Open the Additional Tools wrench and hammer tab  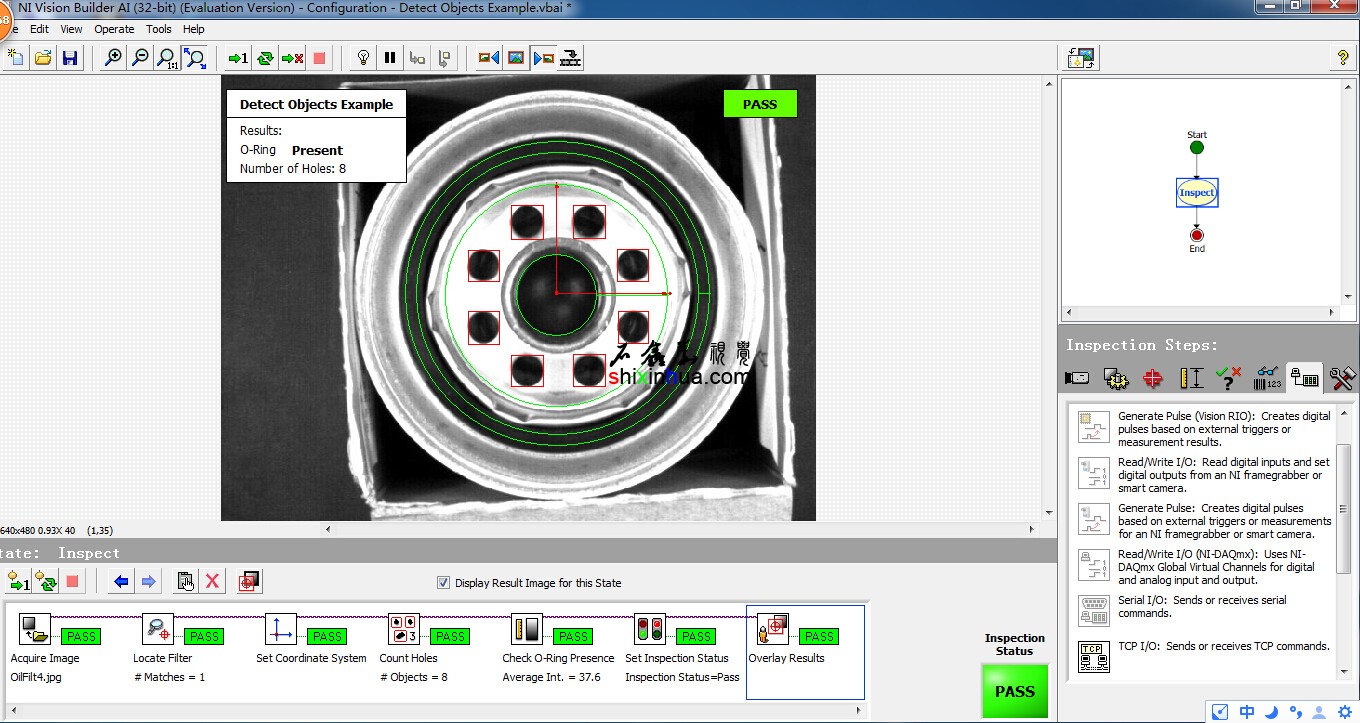pos(1341,378)
